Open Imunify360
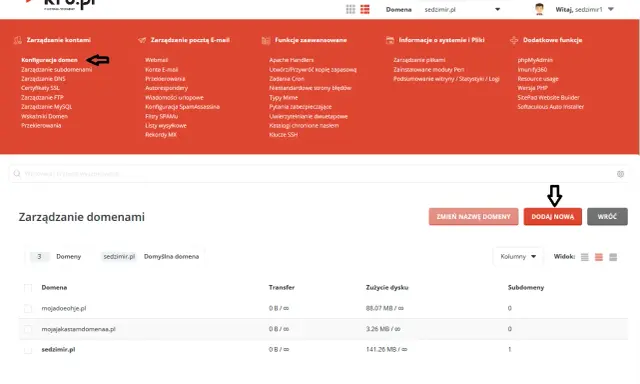 (532, 69)
